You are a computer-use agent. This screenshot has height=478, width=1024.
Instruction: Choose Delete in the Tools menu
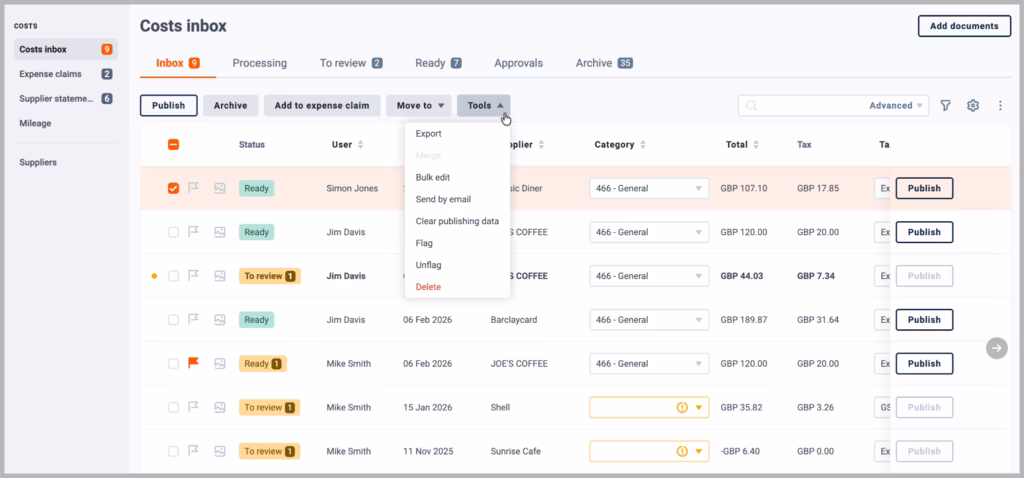(x=428, y=287)
